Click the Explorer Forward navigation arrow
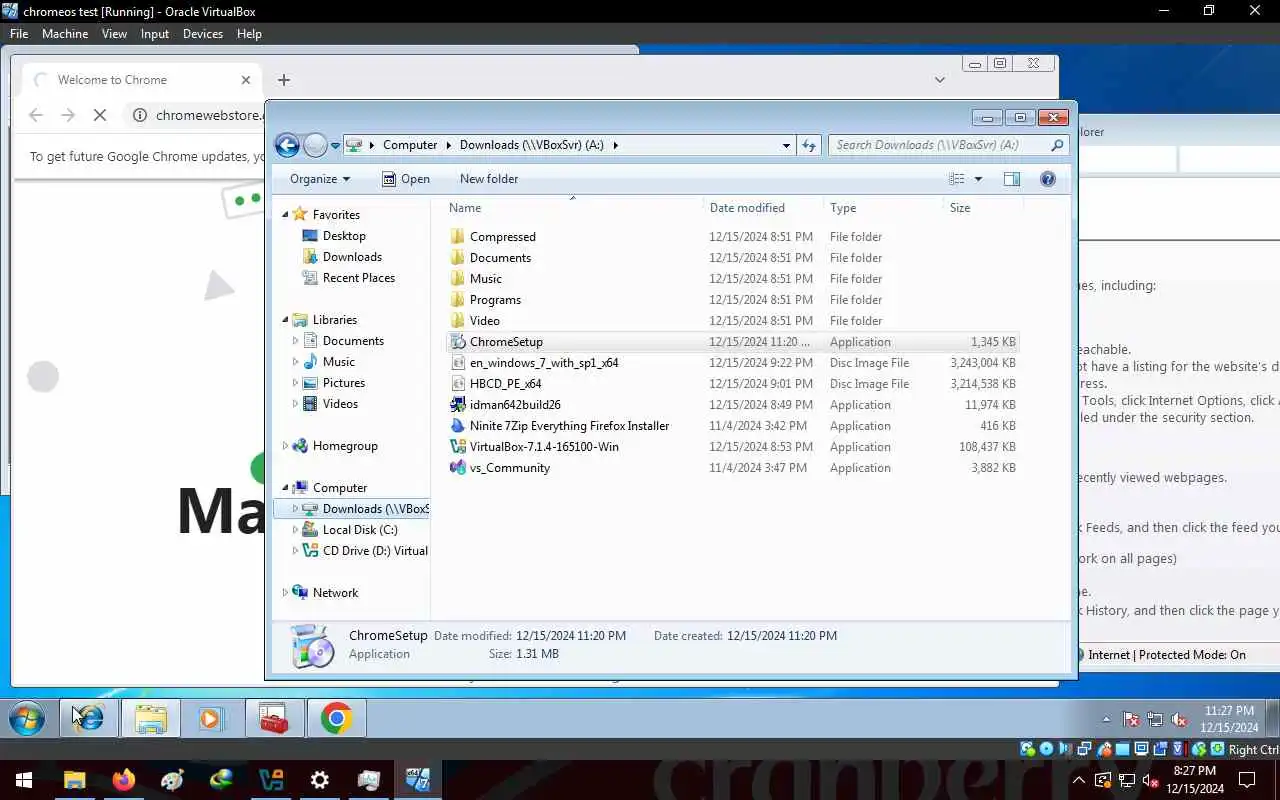This screenshot has width=1280, height=800. [x=315, y=145]
